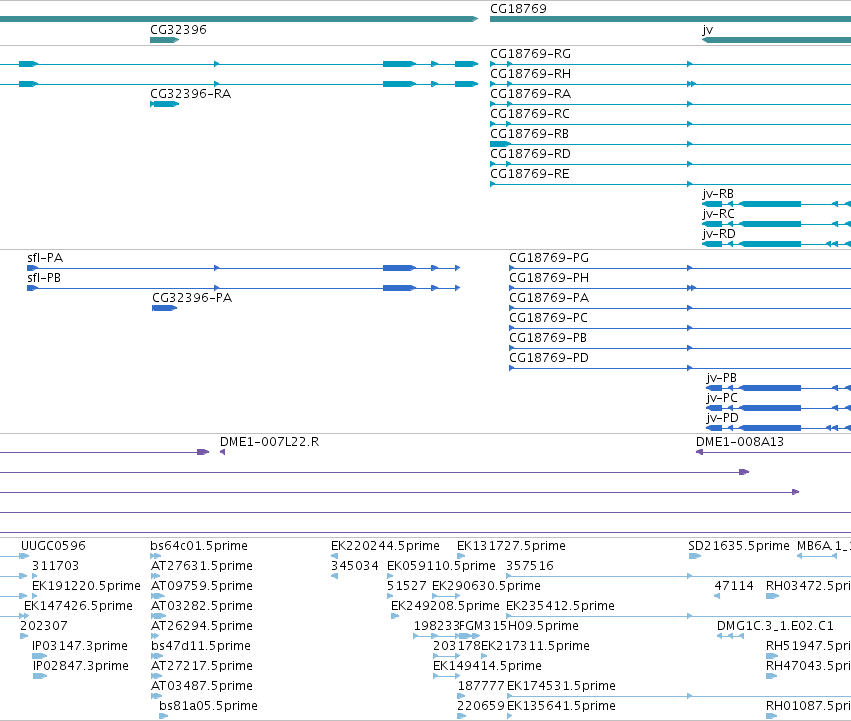The image size is (851, 721).
Task: Click EST label EK059110.5prime
Action: (x=441, y=566)
